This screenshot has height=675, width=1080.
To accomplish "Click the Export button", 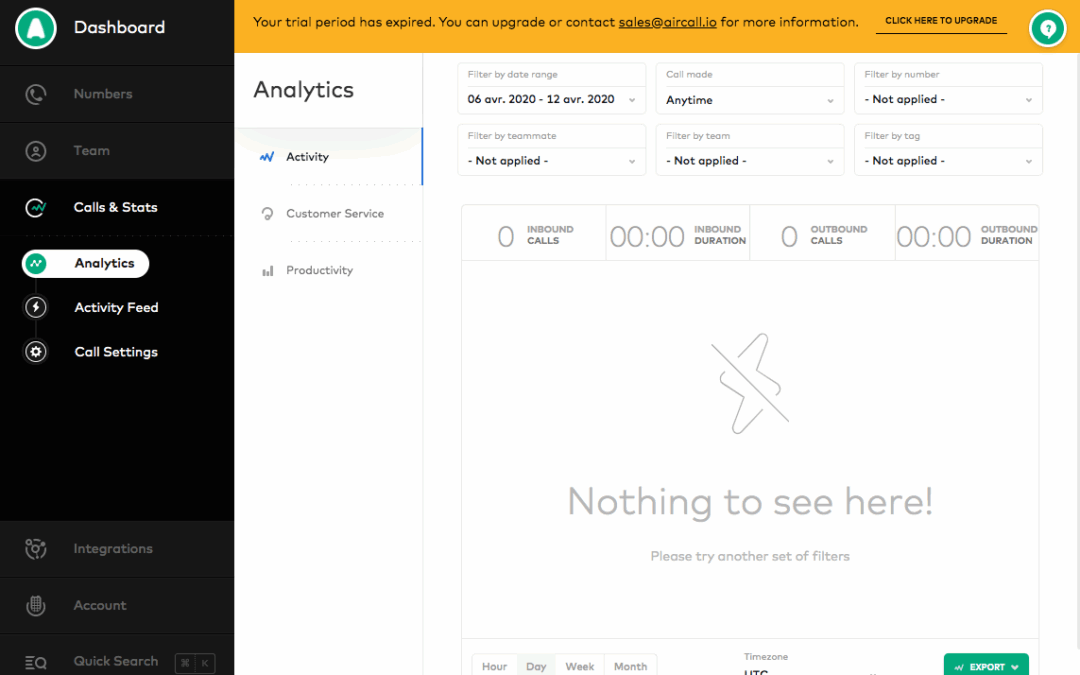I will point(986,666).
